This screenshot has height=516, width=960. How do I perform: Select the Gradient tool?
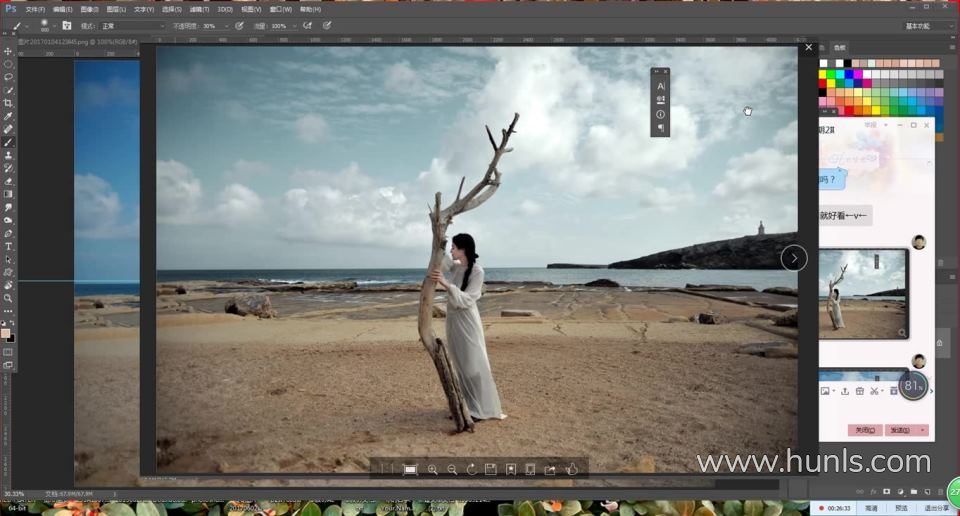(x=8, y=194)
